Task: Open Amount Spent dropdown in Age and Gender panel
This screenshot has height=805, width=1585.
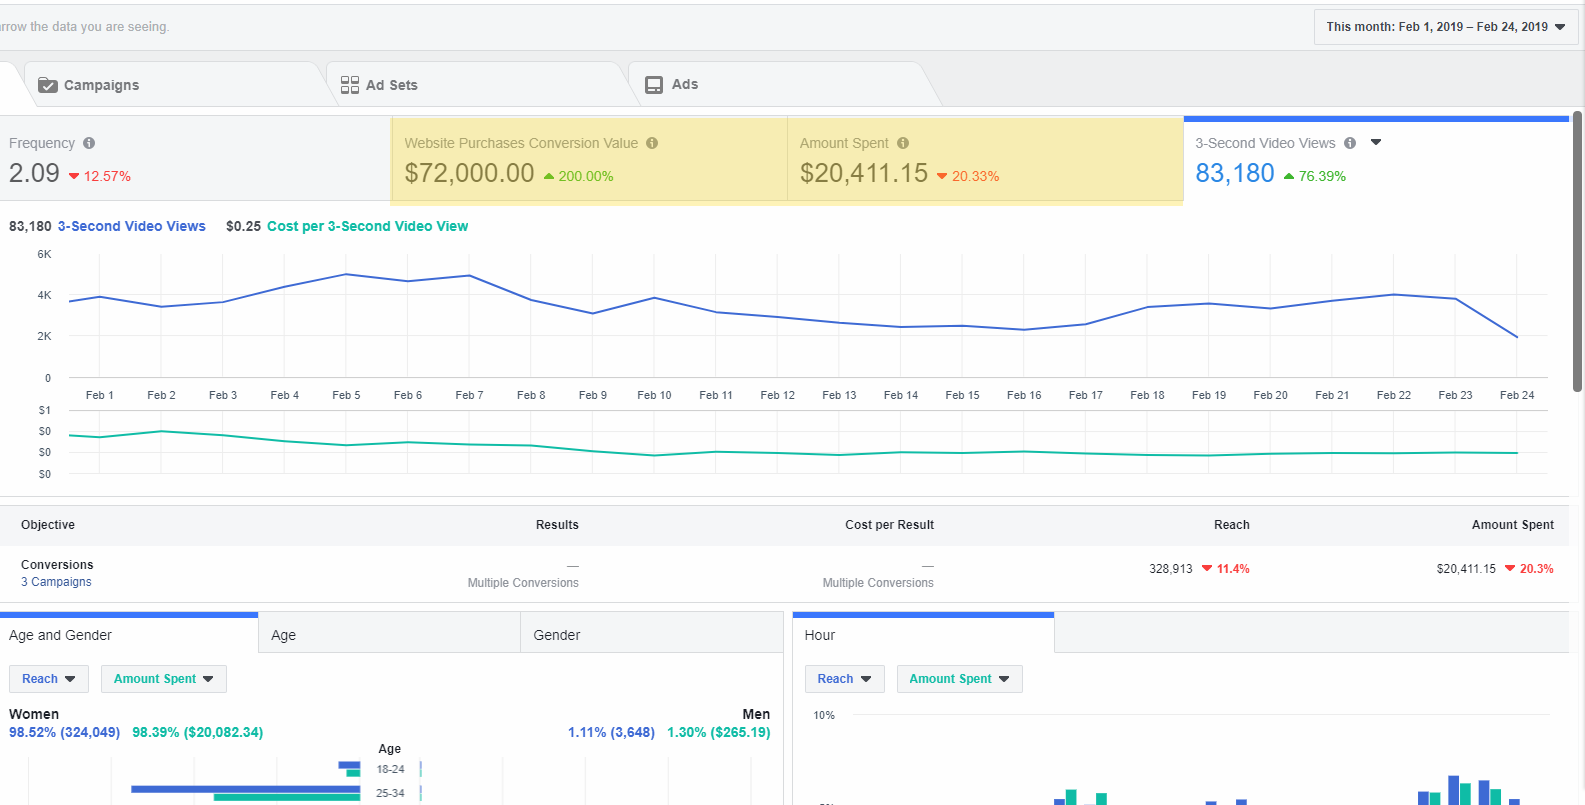Action: (x=163, y=679)
